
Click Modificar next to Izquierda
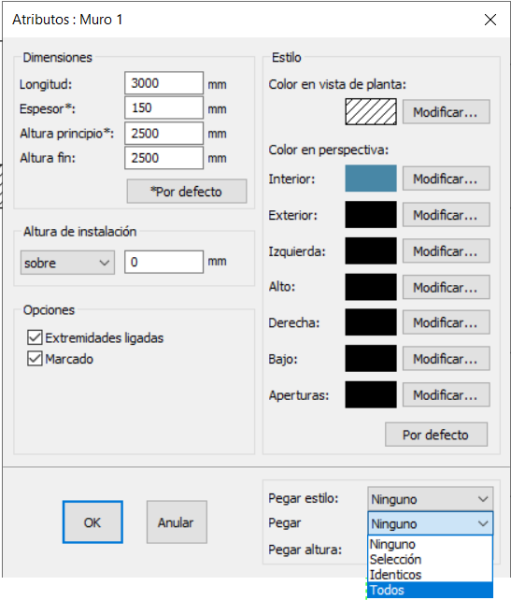click(x=446, y=251)
